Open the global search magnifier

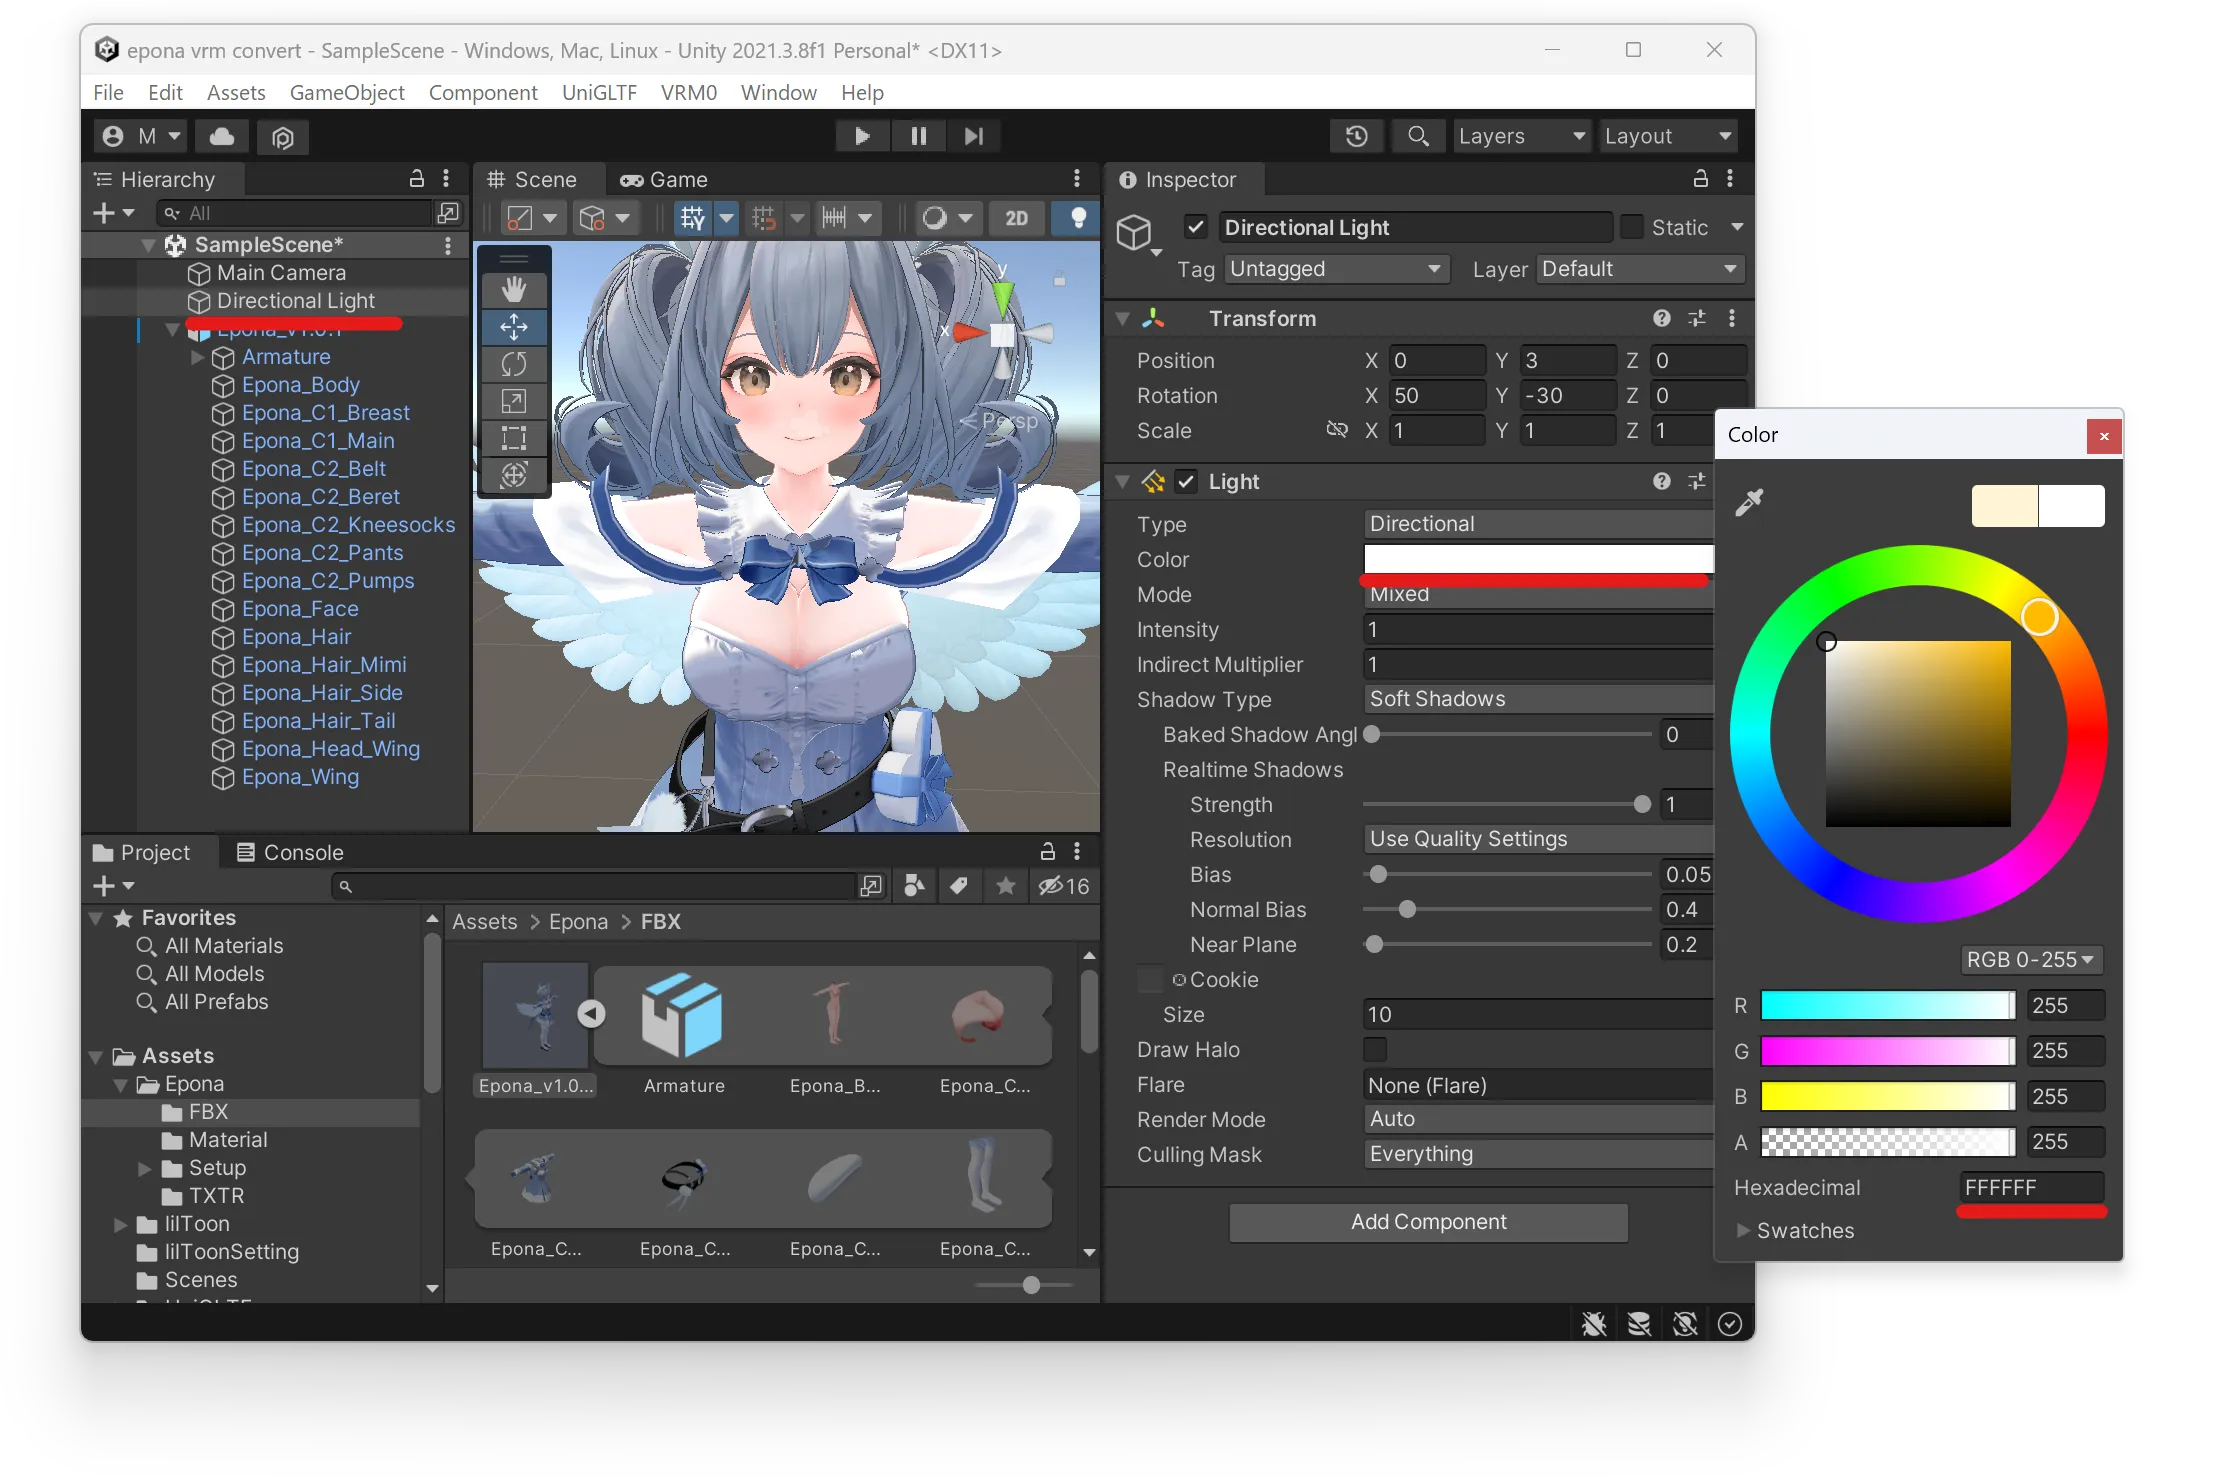[x=1418, y=136]
